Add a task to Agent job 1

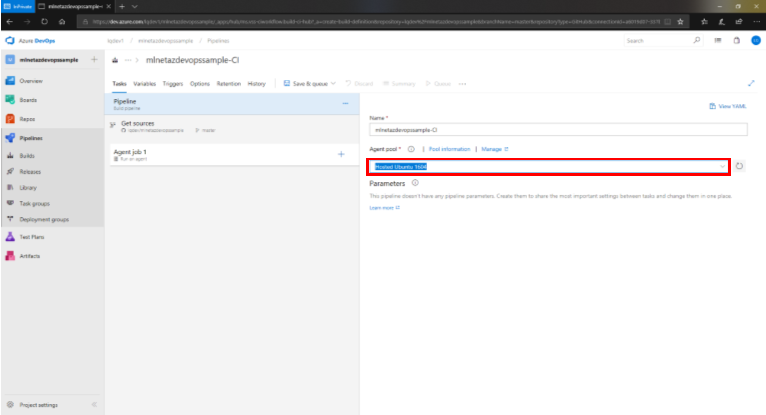[341, 154]
